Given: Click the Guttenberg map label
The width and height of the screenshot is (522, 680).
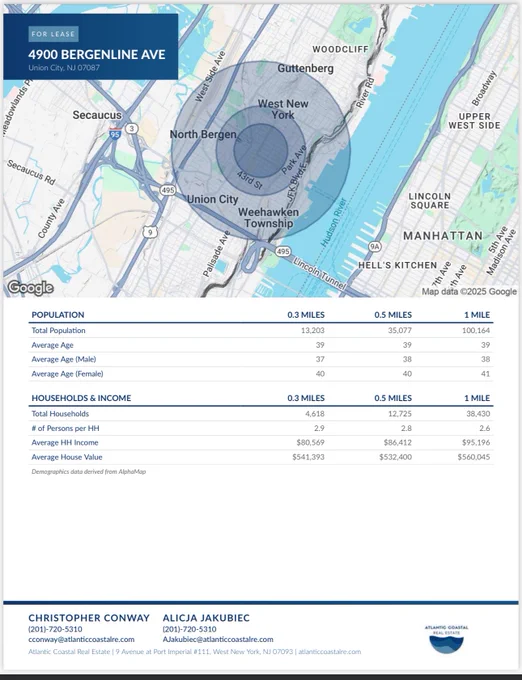Looking at the screenshot, I should [306, 69].
